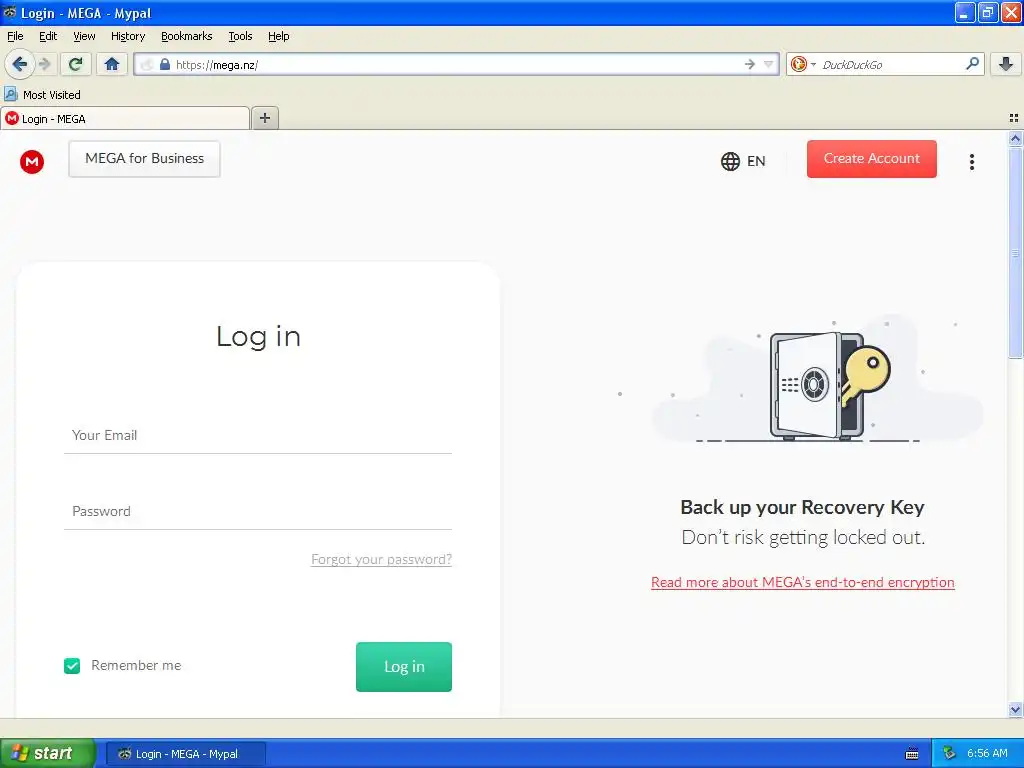Image resolution: width=1024 pixels, height=768 pixels.
Task: Reload the page with the refresh icon
Action: tap(76, 64)
